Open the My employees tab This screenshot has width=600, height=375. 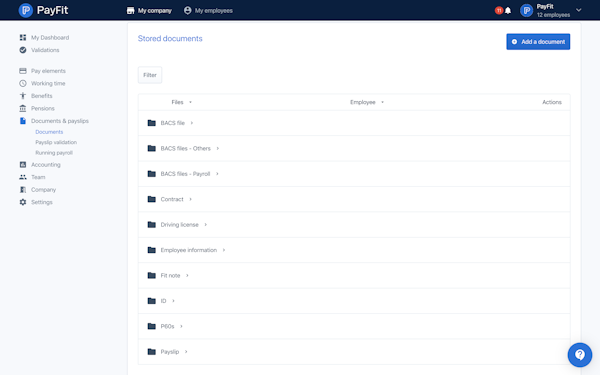[208, 11]
